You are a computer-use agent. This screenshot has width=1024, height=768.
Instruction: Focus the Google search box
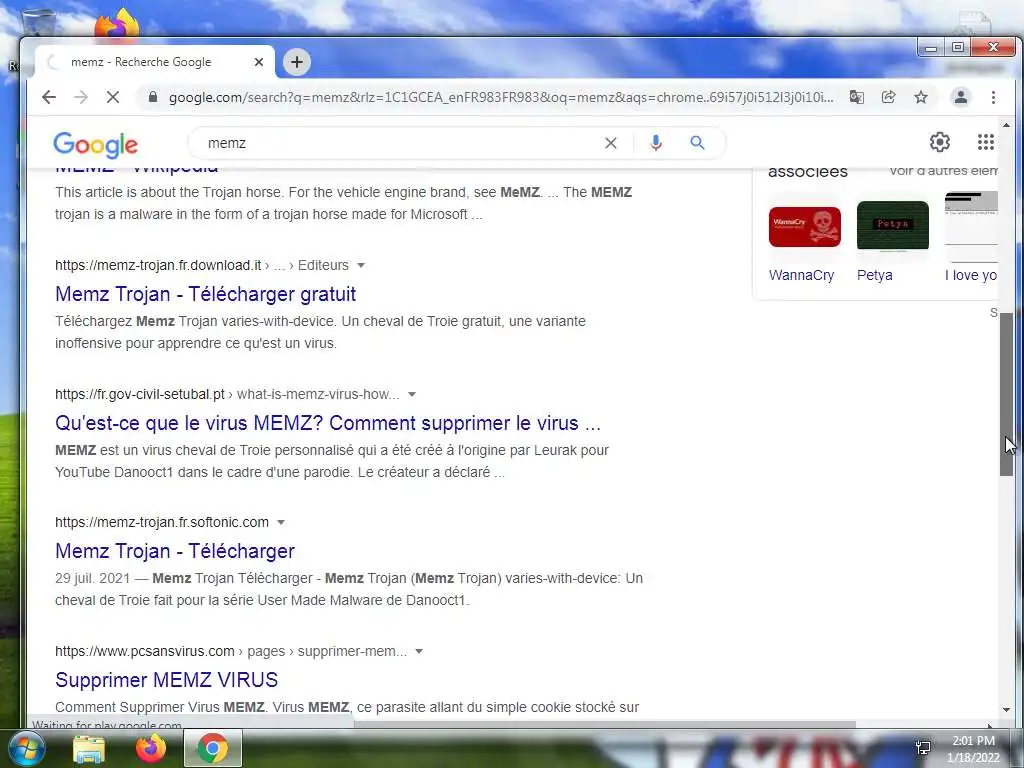(x=398, y=143)
